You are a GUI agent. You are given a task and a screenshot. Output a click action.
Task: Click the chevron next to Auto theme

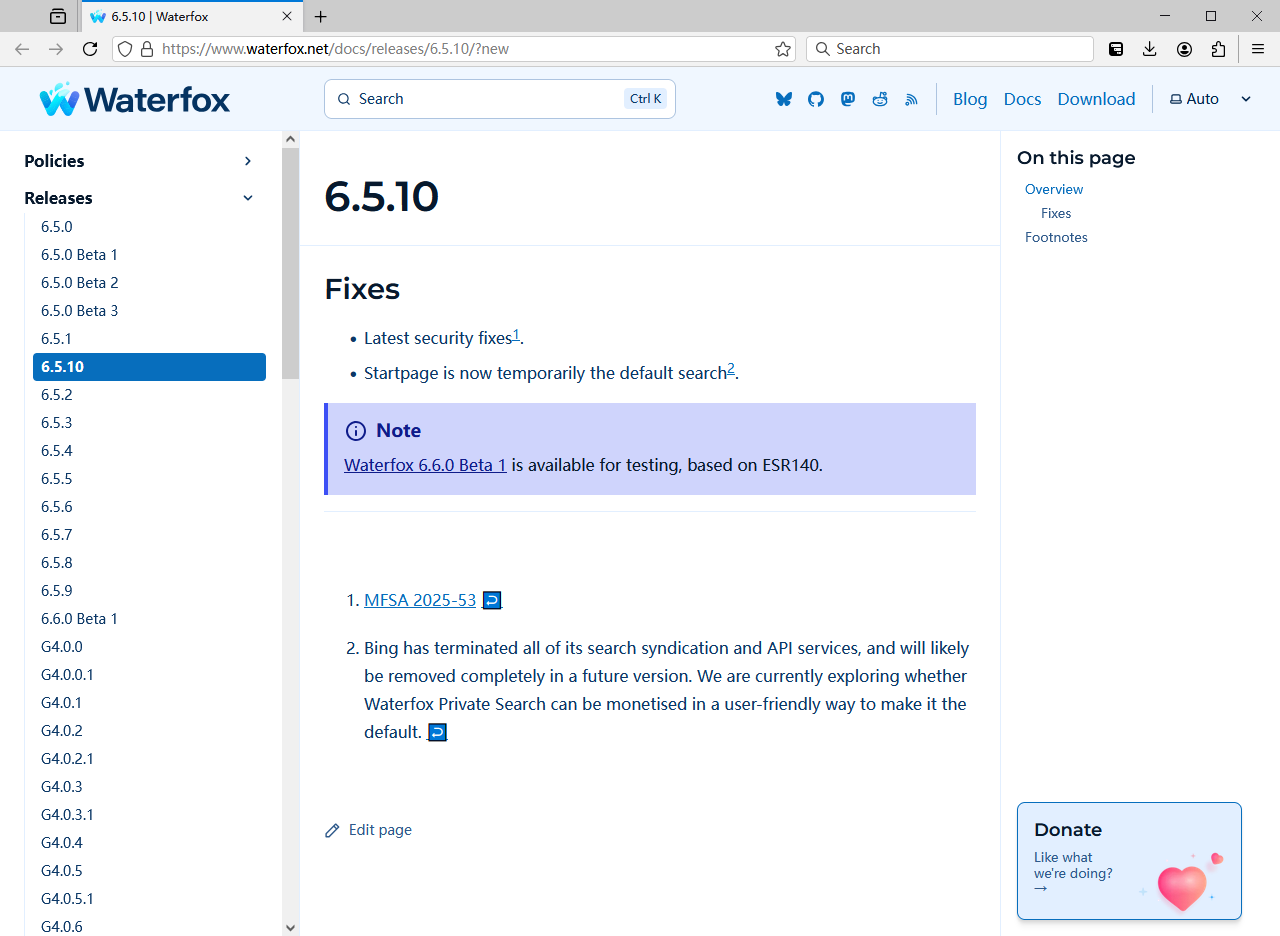1246,99
